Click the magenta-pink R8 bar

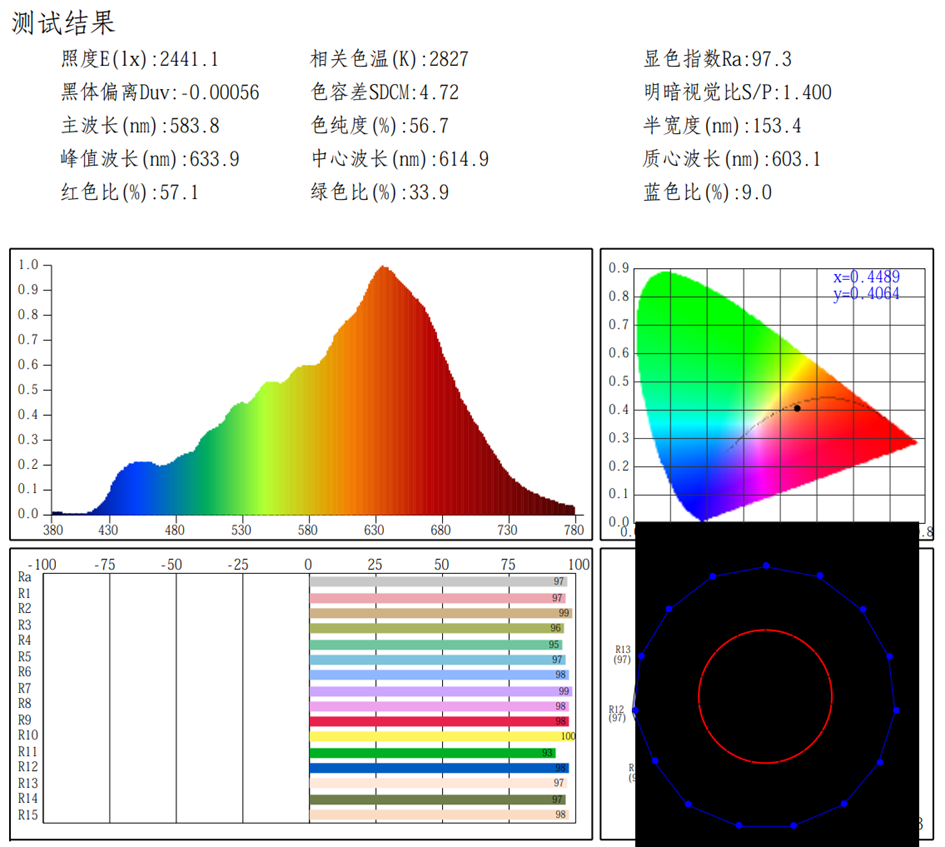[x=439, y=706]
